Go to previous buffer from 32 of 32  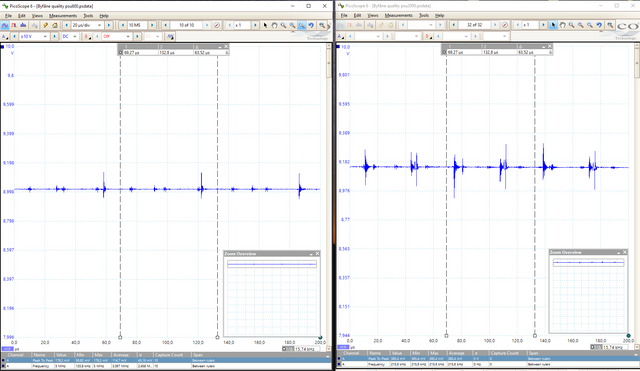tap(453, 25)
